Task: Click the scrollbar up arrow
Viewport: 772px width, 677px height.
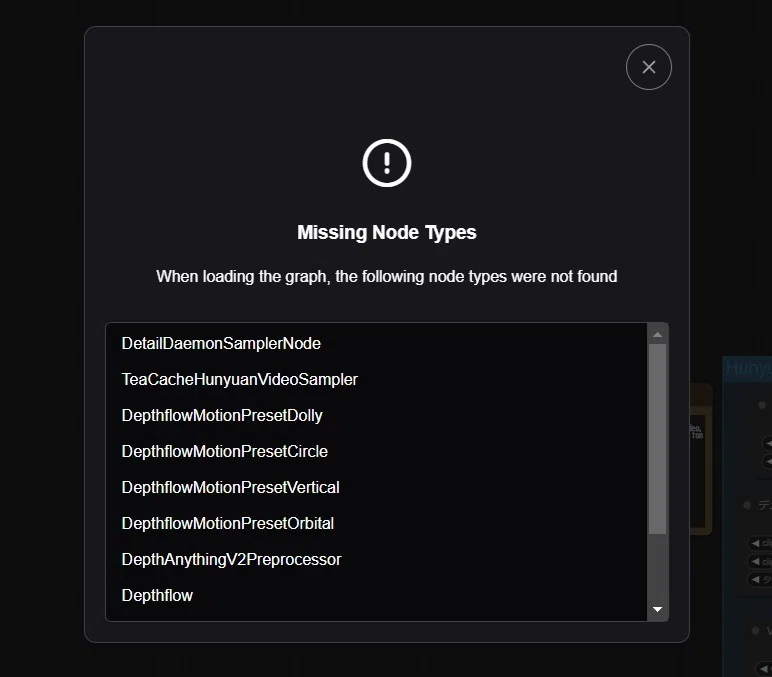Action: [657, 335]
